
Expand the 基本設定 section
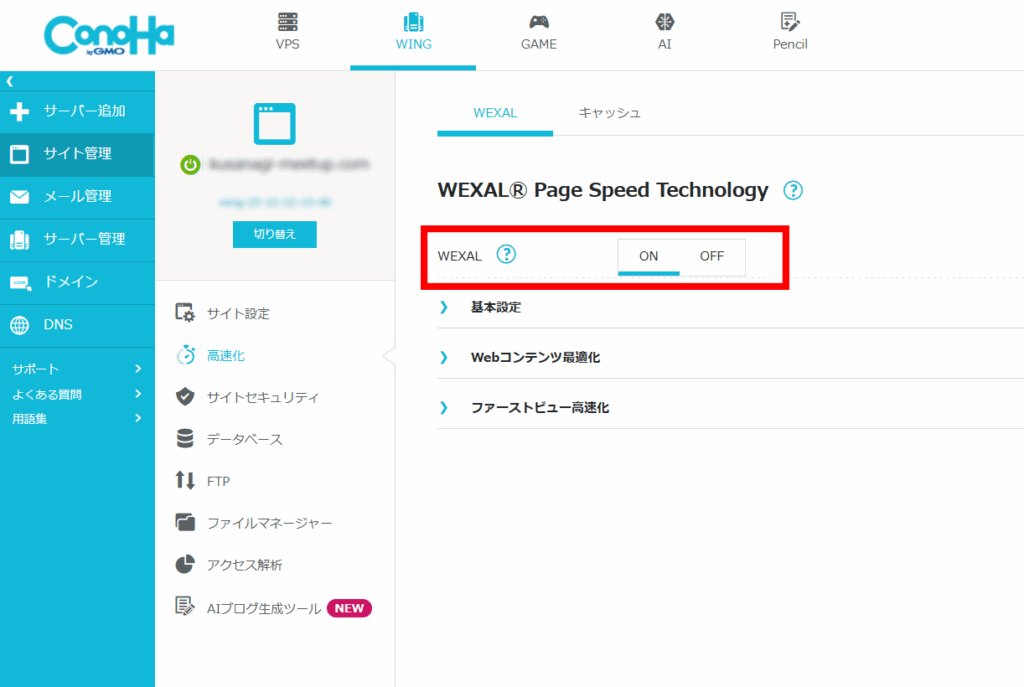click(495, 307)
